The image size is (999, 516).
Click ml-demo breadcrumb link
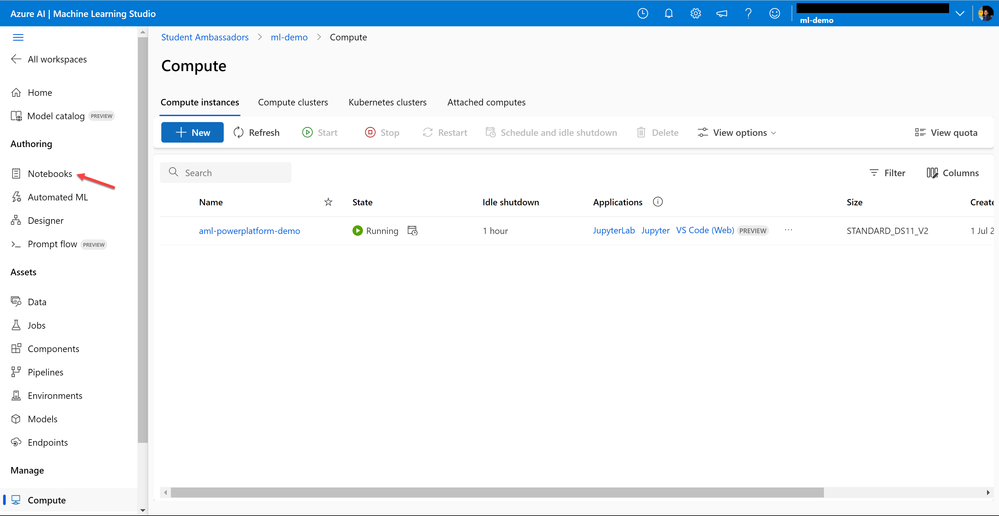point(289,38)
